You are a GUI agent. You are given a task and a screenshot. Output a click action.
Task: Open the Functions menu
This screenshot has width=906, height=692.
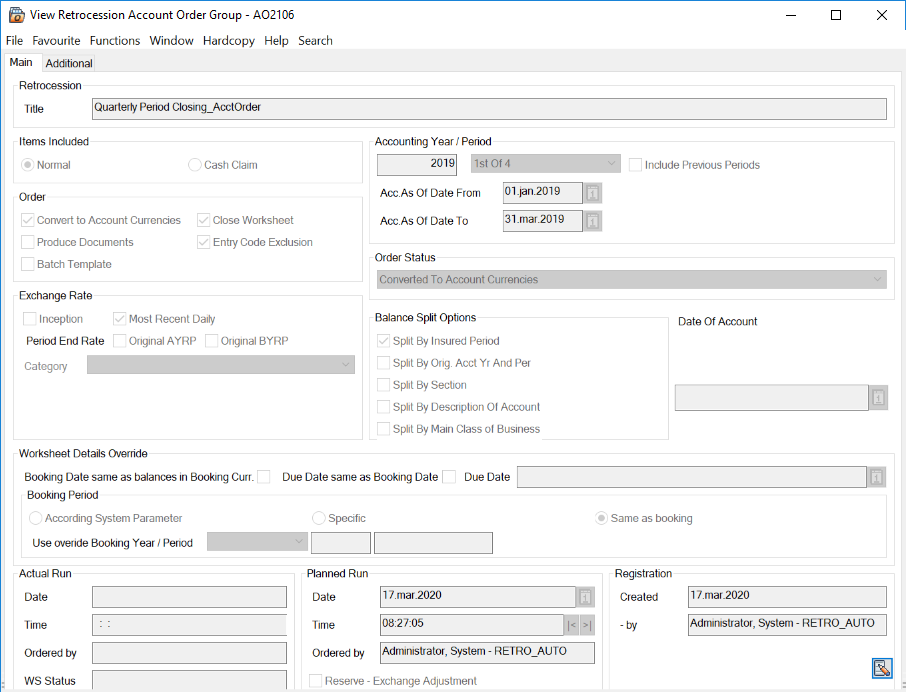pos(114,41)
